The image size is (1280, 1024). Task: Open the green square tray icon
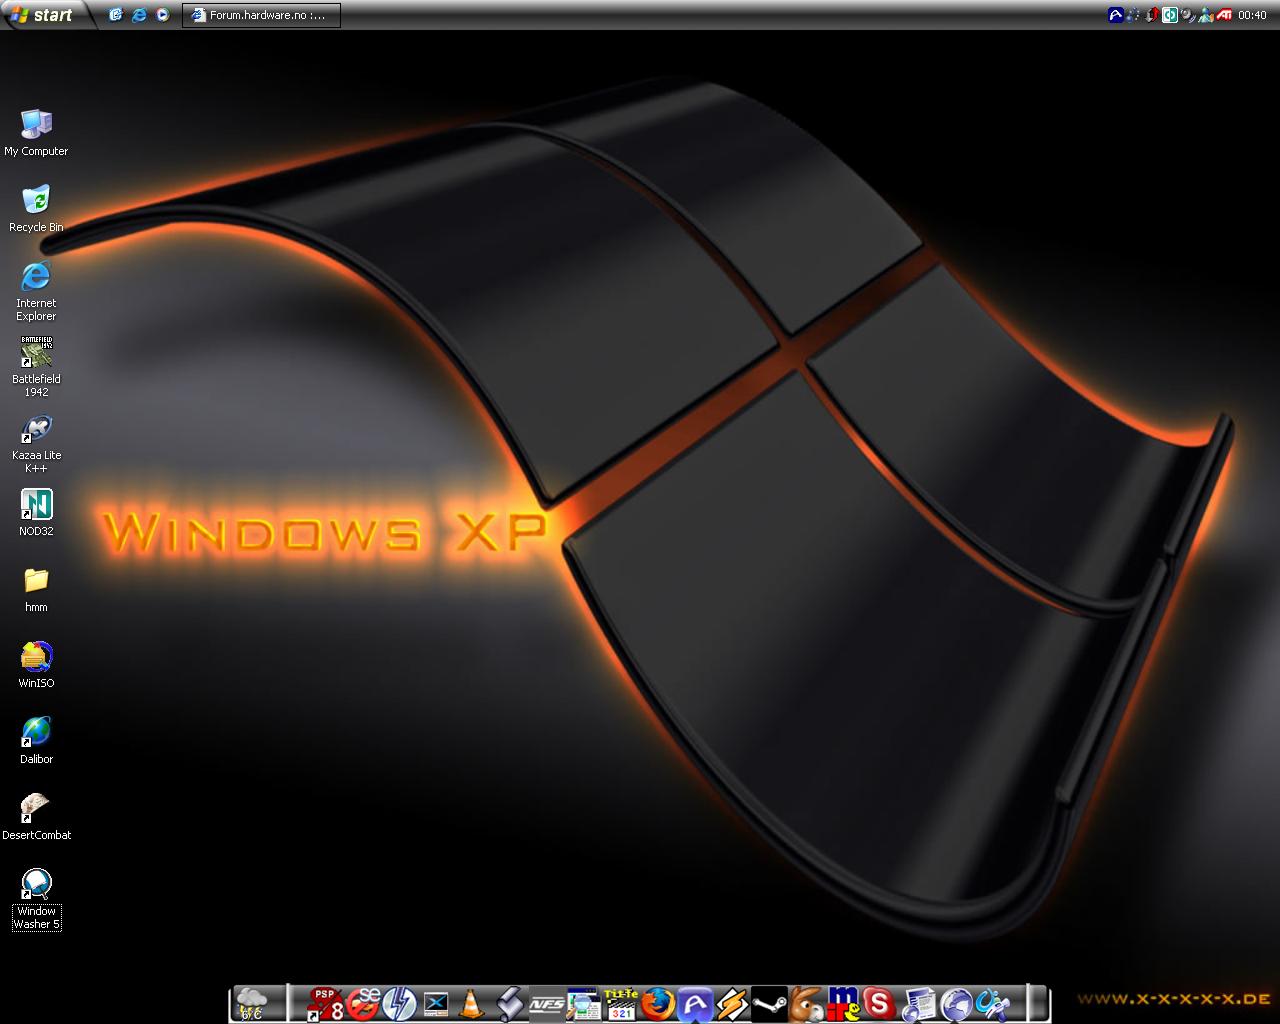click(x=1169, y=15)
